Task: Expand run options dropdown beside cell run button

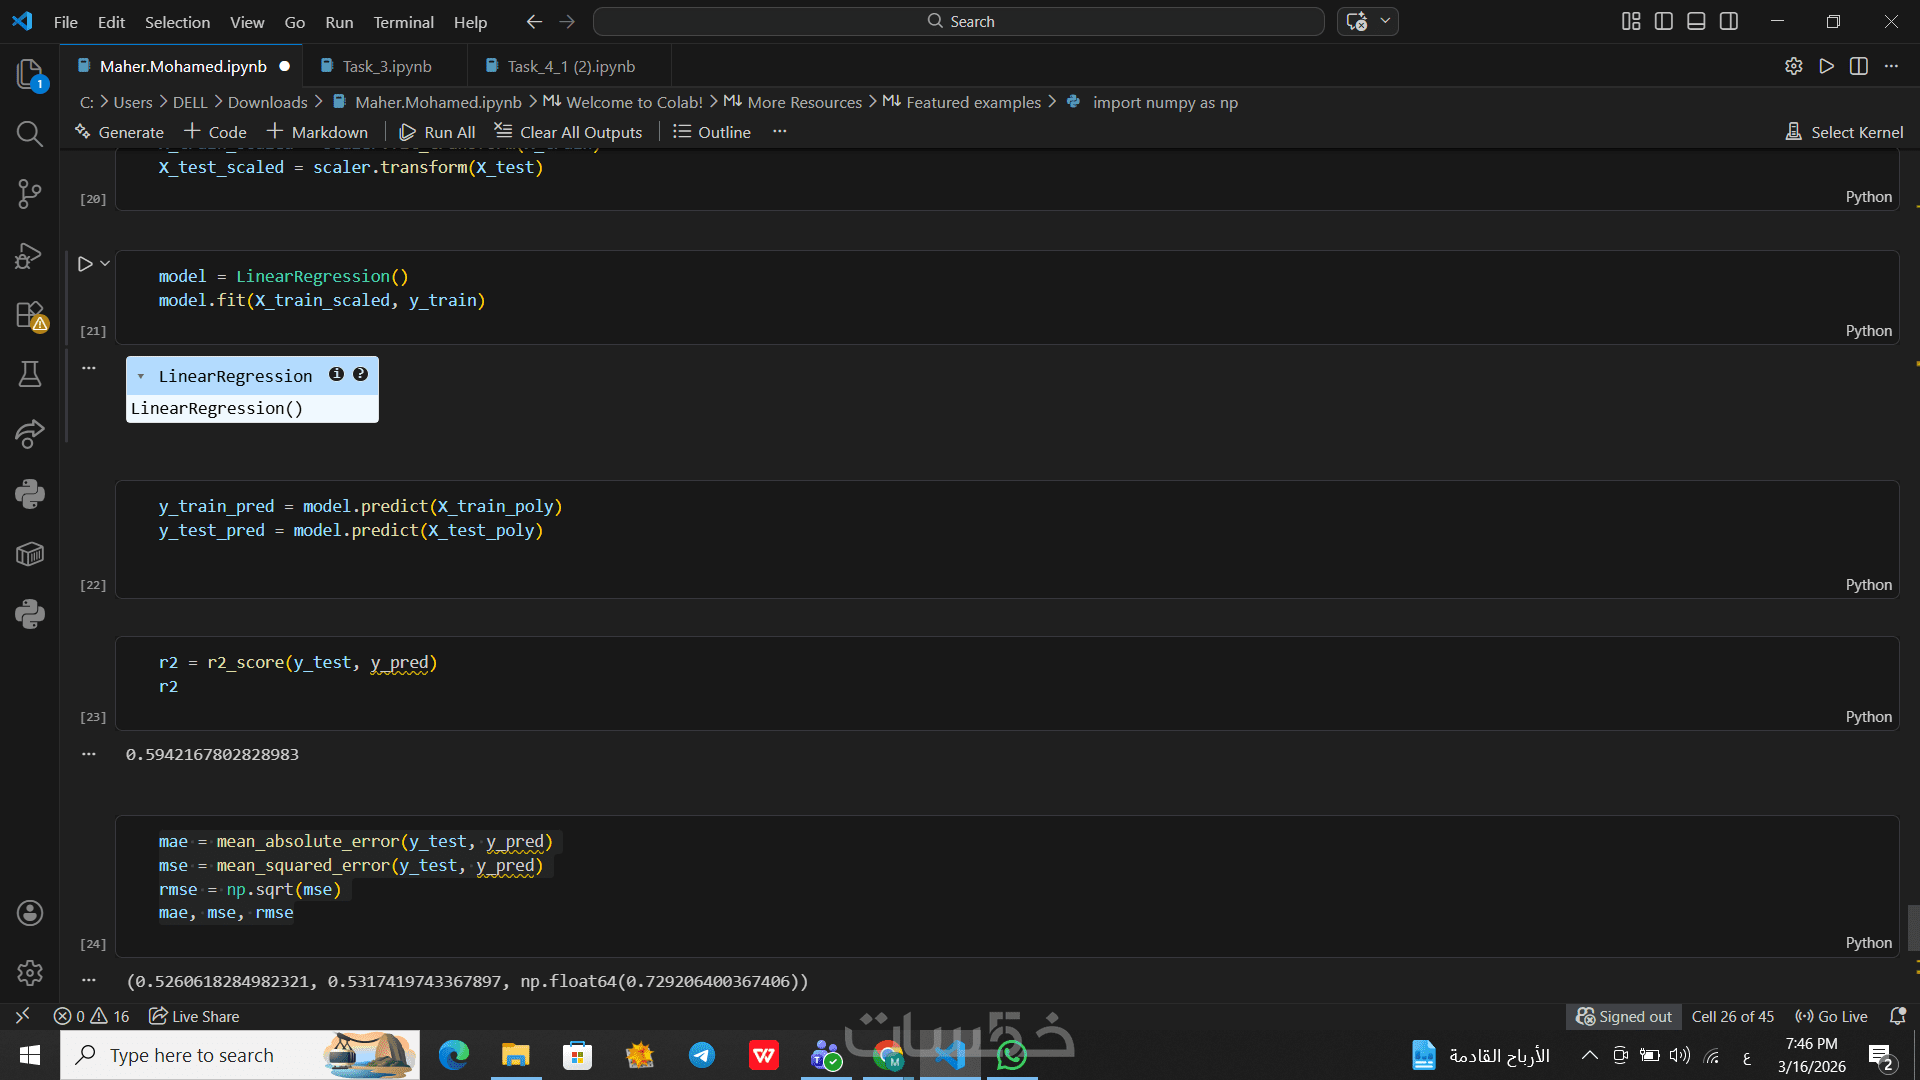Action: click(105, 264)
